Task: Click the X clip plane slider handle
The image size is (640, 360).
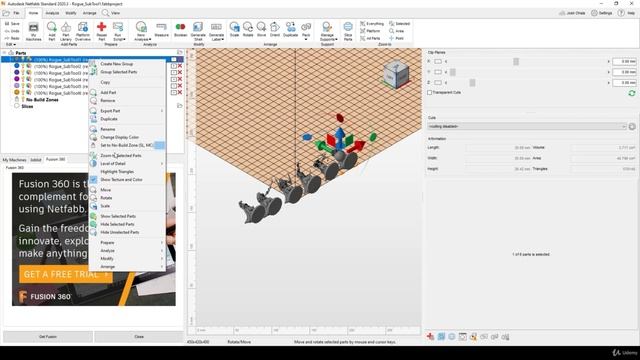Action: pos(516,62)
